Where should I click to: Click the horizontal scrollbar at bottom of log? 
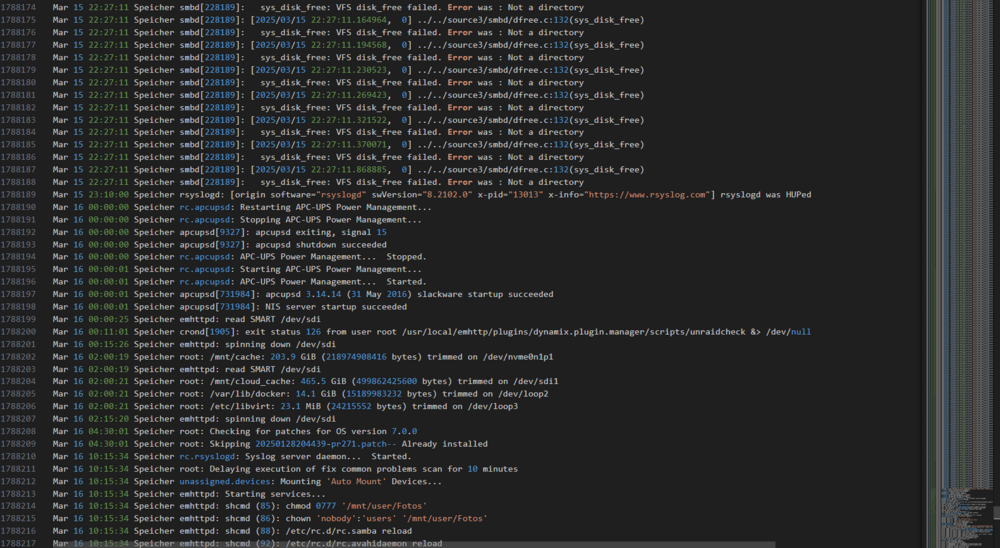pos(388,545)
